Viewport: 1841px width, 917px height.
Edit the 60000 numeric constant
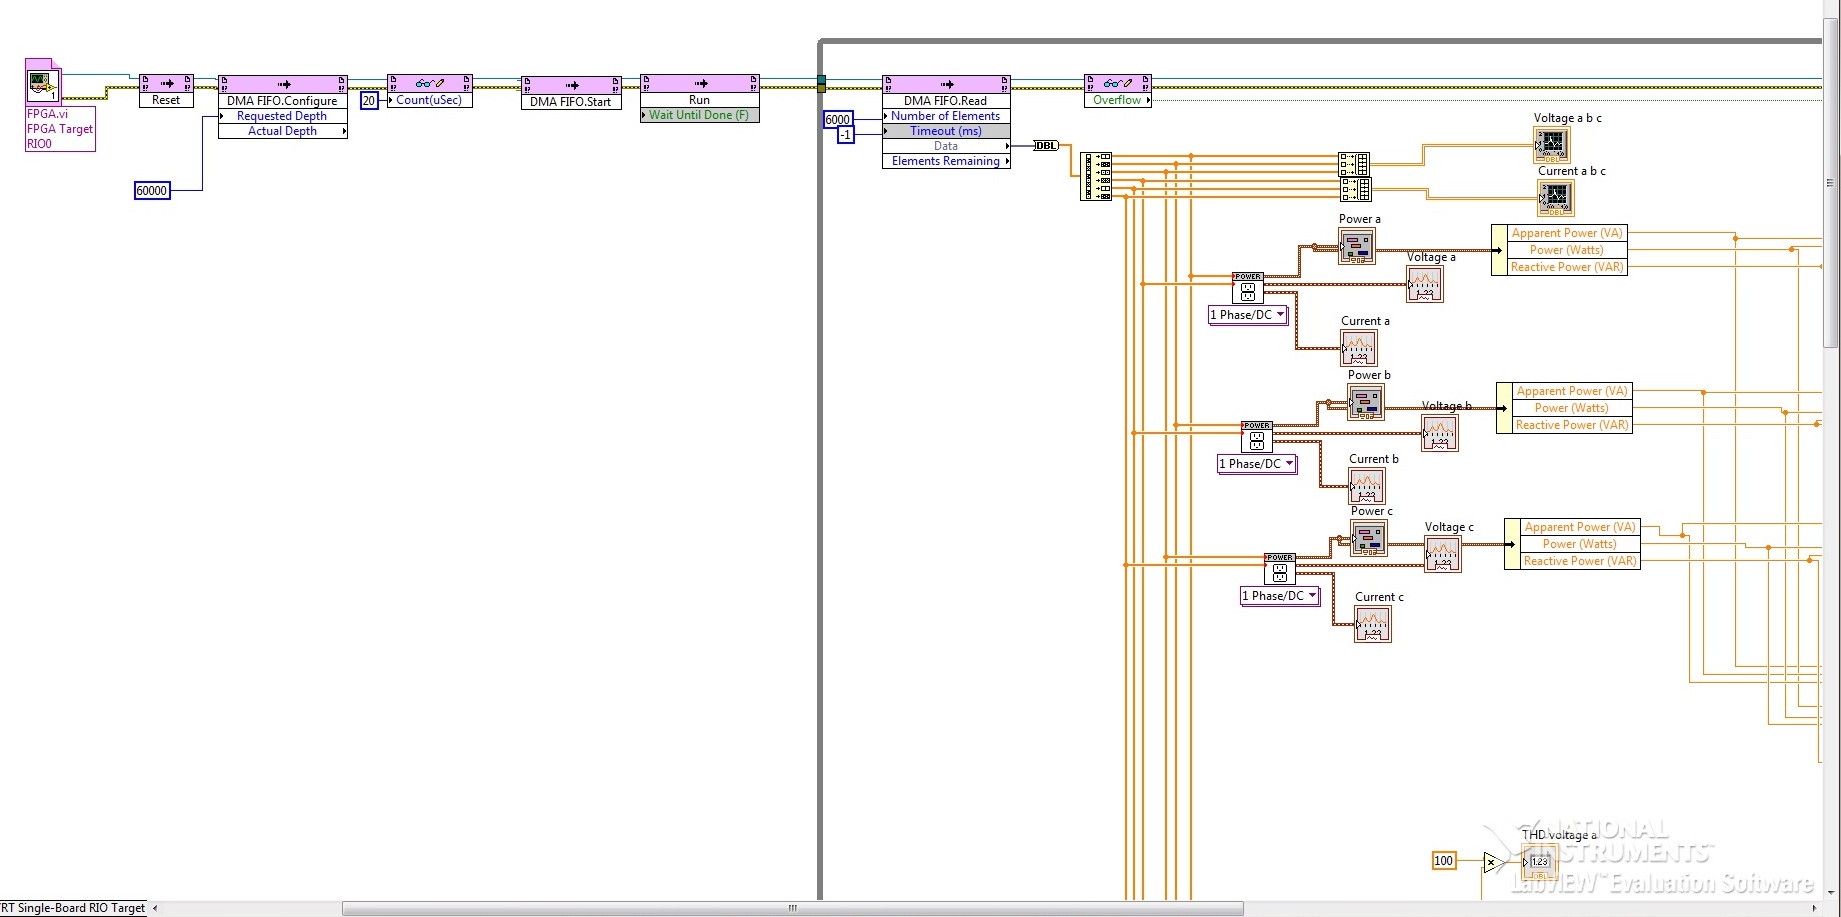152,191
